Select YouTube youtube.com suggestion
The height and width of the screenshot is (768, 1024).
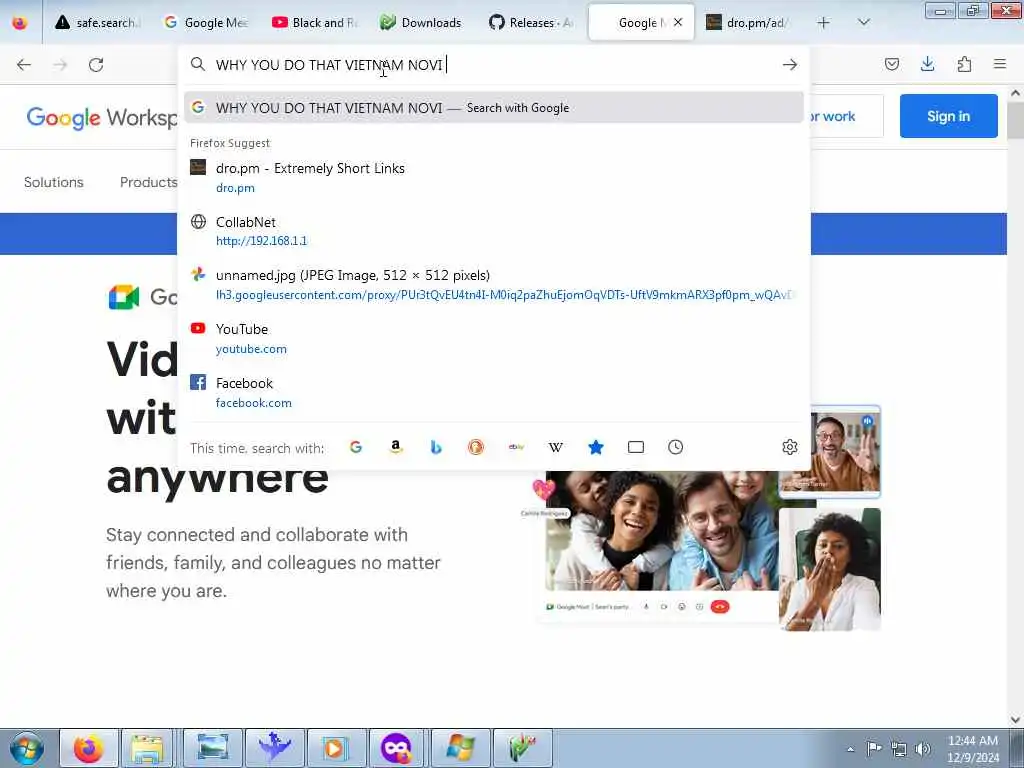[x=494, y=338]
